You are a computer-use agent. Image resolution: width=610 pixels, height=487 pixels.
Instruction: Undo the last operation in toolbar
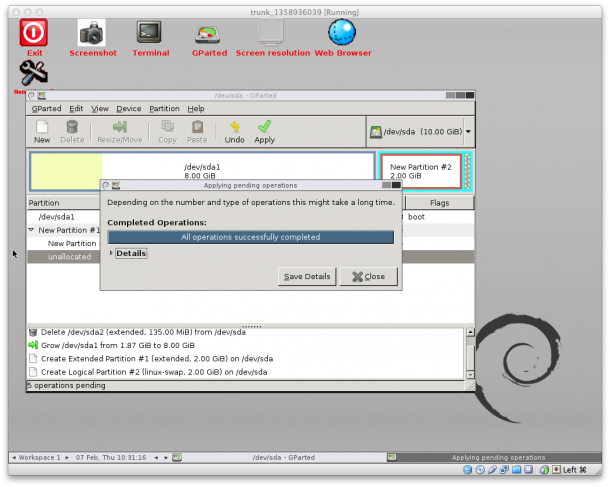[x=235, y=127]
